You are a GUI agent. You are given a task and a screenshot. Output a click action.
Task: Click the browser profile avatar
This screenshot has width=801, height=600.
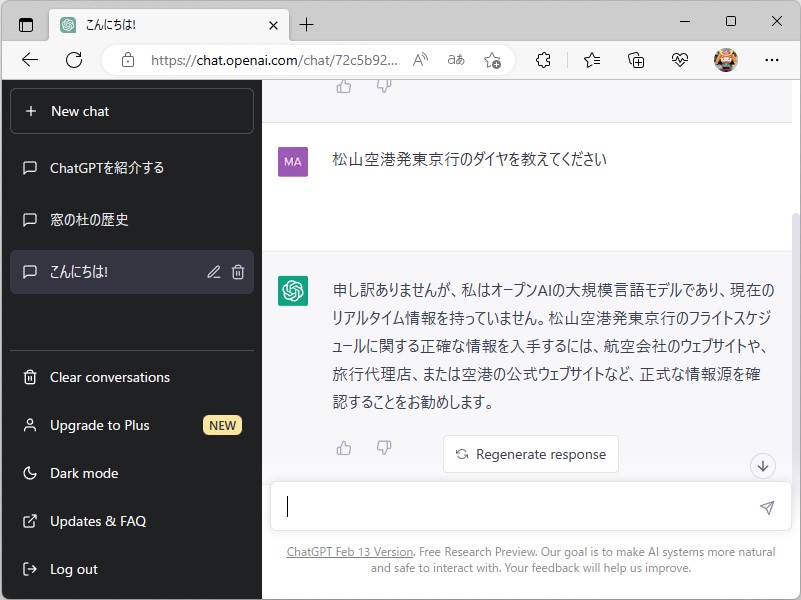726,60
